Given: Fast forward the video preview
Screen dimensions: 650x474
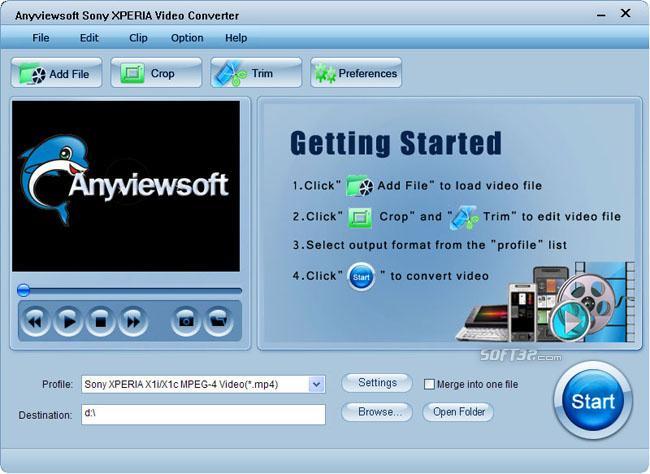Looking at the screenshot, I should (x=133, y=321).
